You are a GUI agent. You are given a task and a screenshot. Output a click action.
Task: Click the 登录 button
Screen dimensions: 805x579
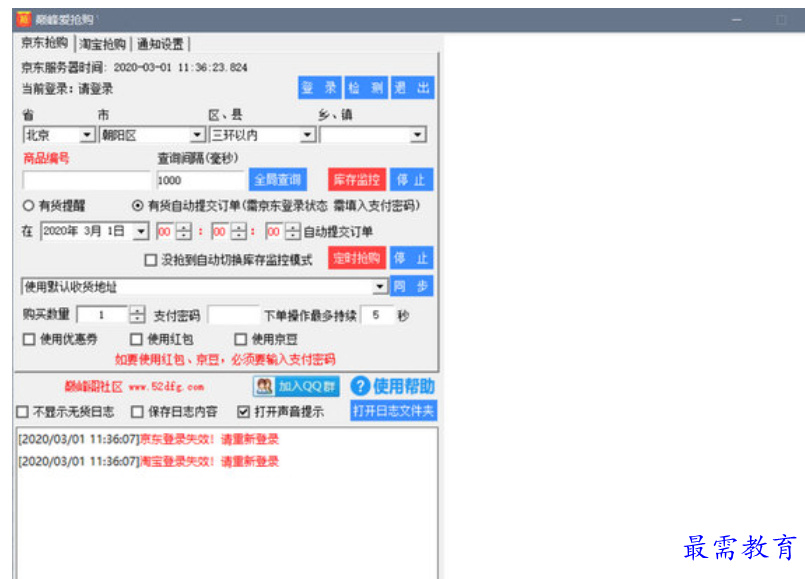(x=319, y=88)
